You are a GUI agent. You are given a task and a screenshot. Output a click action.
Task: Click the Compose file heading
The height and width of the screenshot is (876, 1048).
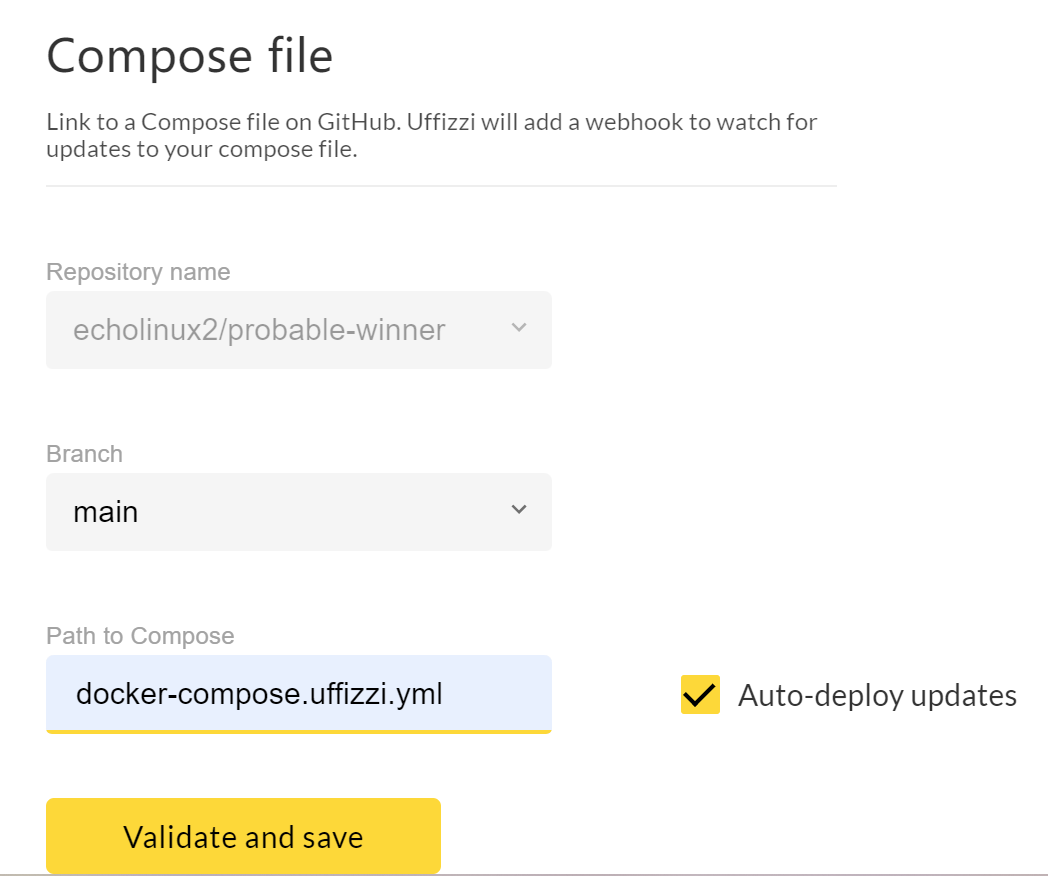[x=190, y=56]
